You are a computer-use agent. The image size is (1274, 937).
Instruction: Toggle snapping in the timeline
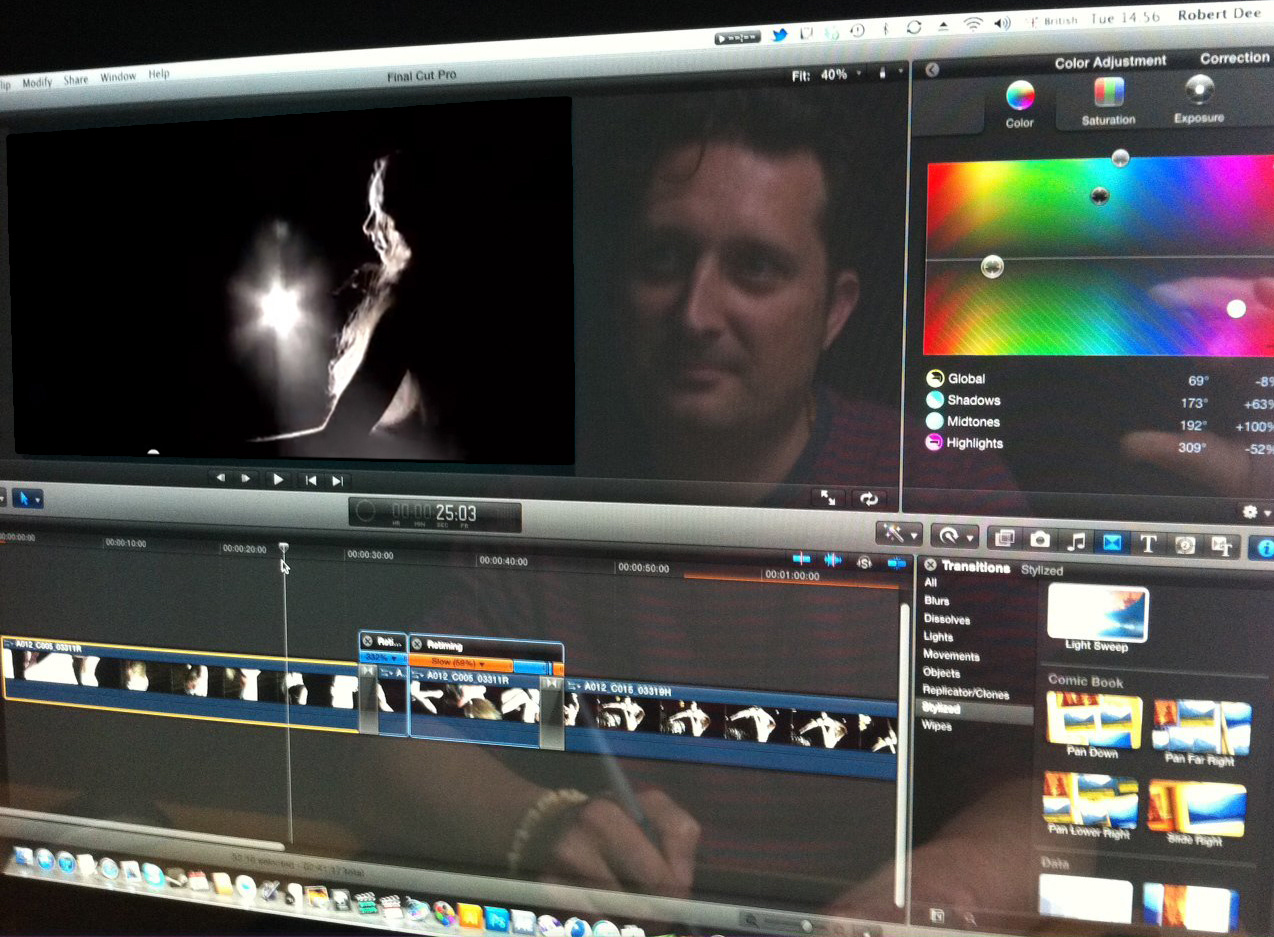(895, 563)
